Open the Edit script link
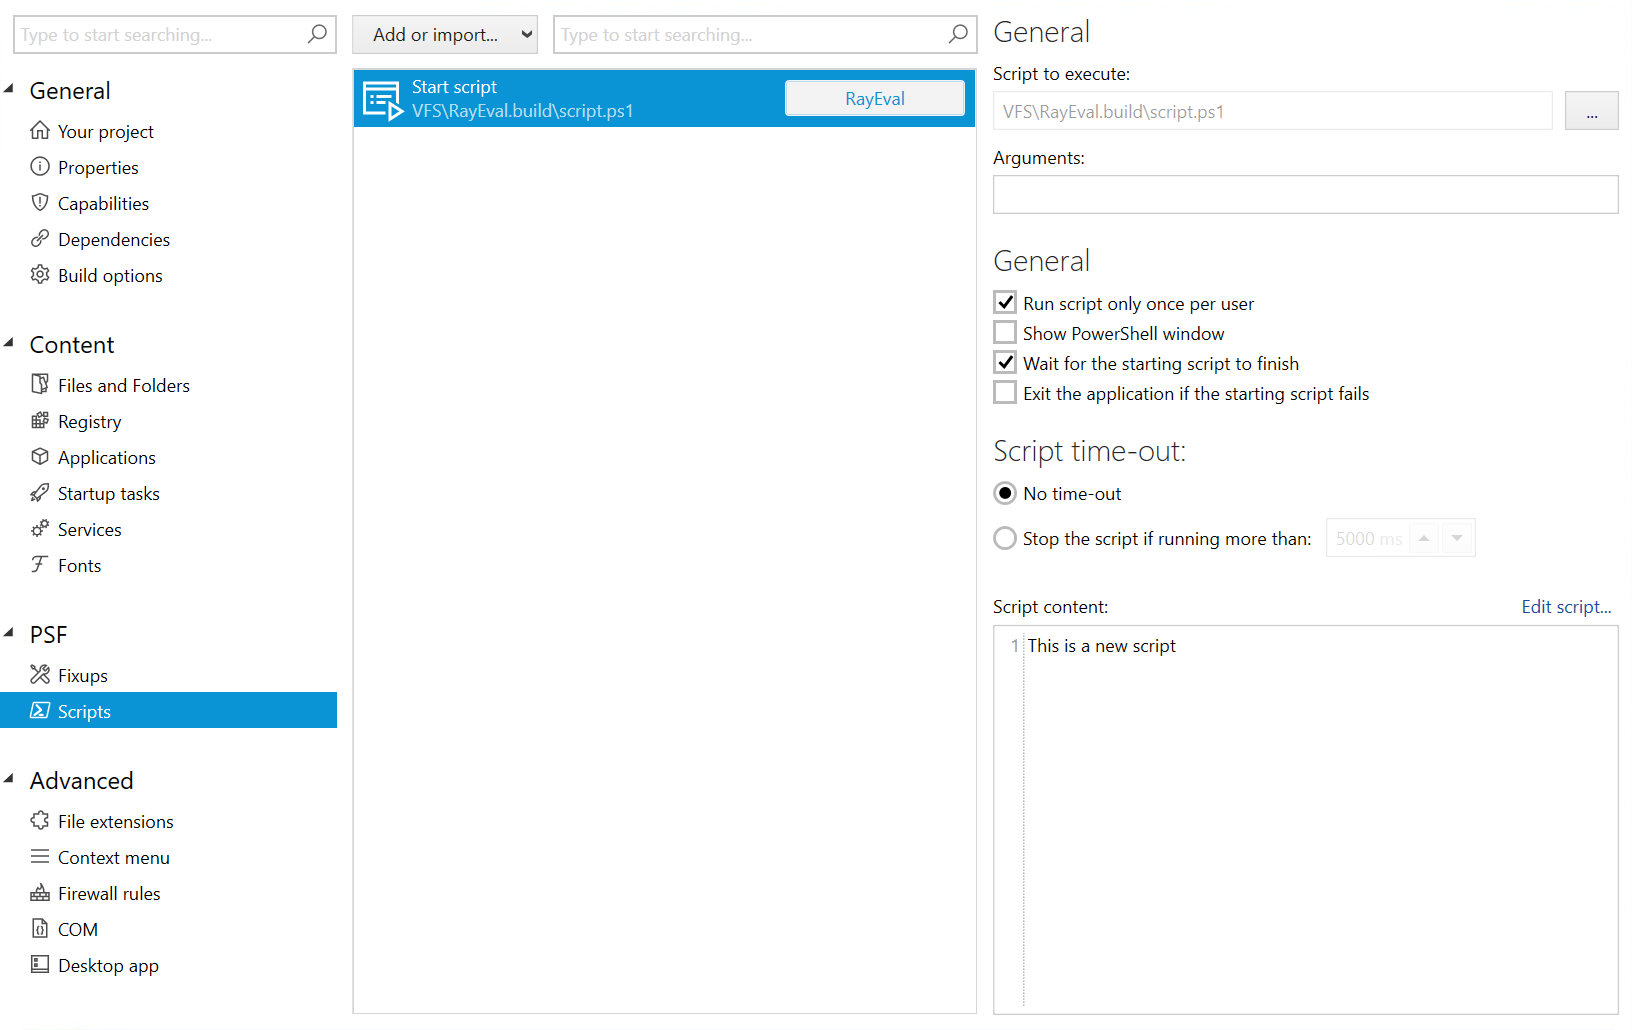 coord(1565,606)
